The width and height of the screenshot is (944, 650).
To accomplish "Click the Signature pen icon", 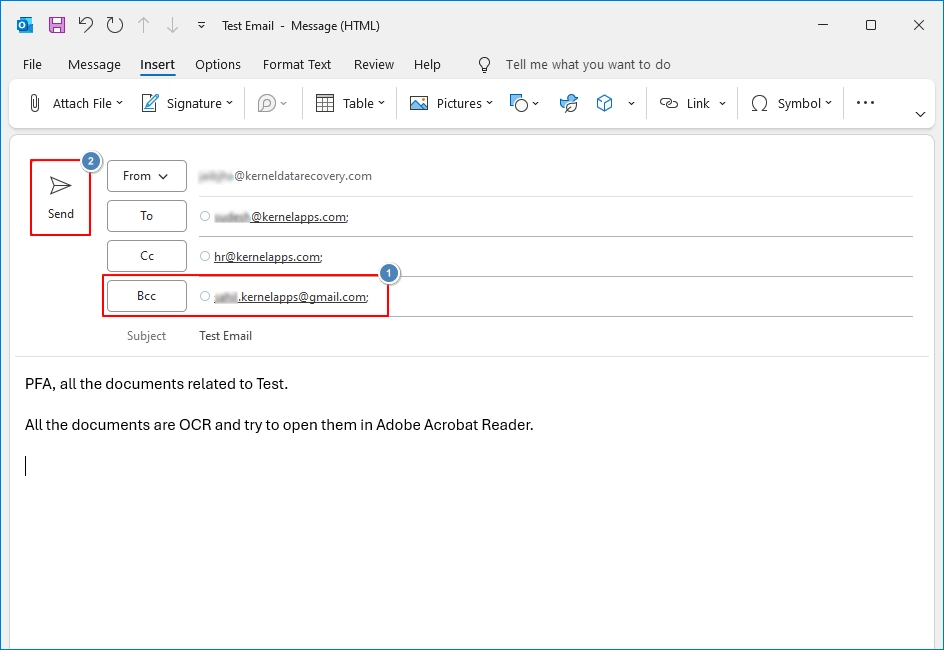I will point(150,104).
